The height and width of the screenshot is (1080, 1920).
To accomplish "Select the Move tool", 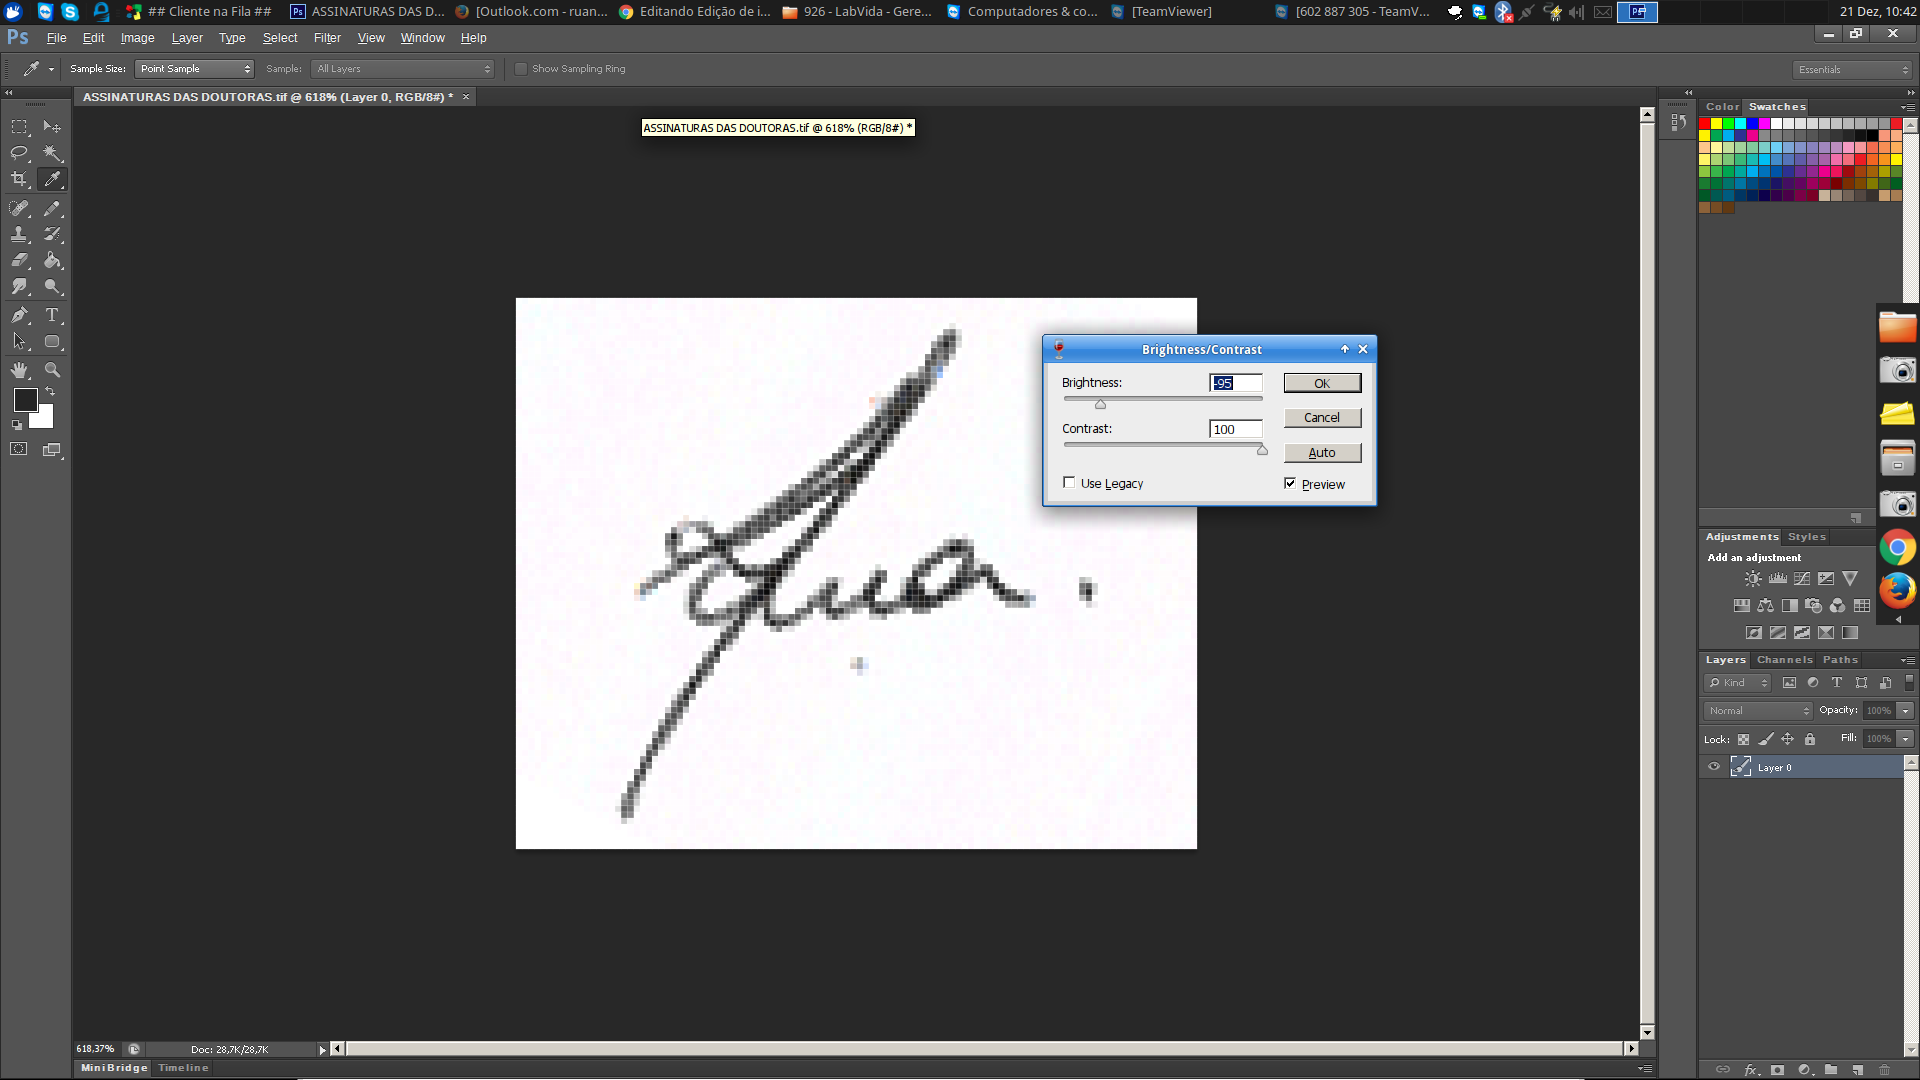I will (x=52, y=127).
